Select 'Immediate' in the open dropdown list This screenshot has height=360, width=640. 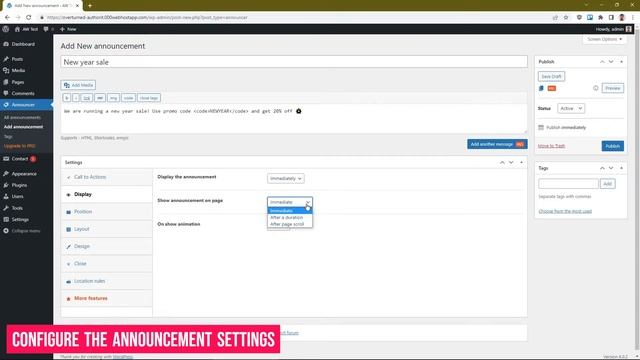point(290,211)
